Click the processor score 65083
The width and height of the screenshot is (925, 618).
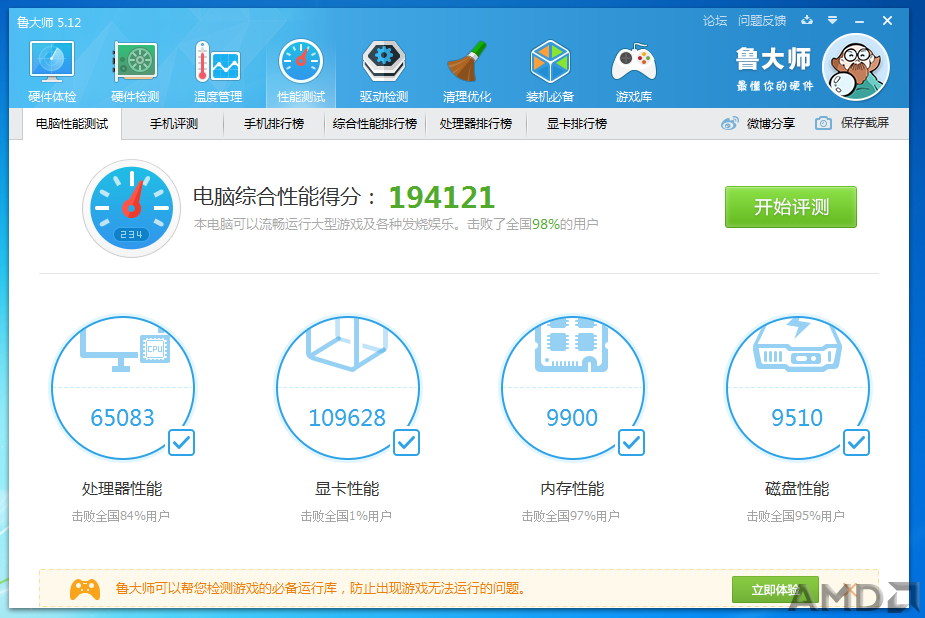122,418
